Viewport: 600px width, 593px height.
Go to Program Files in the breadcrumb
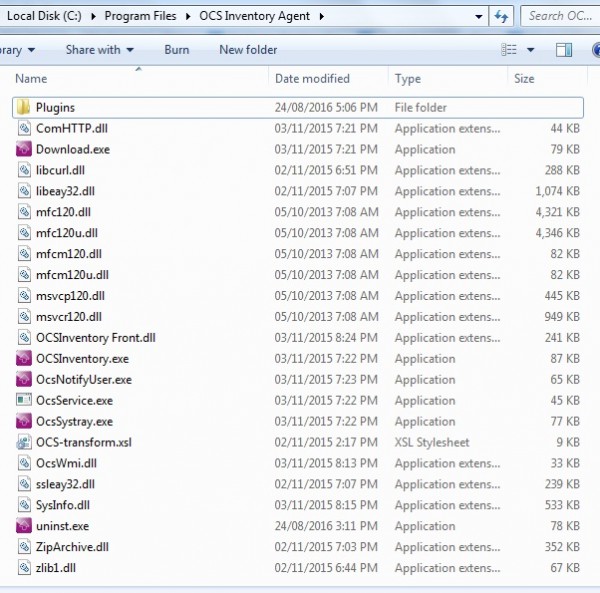pos(140,16)
